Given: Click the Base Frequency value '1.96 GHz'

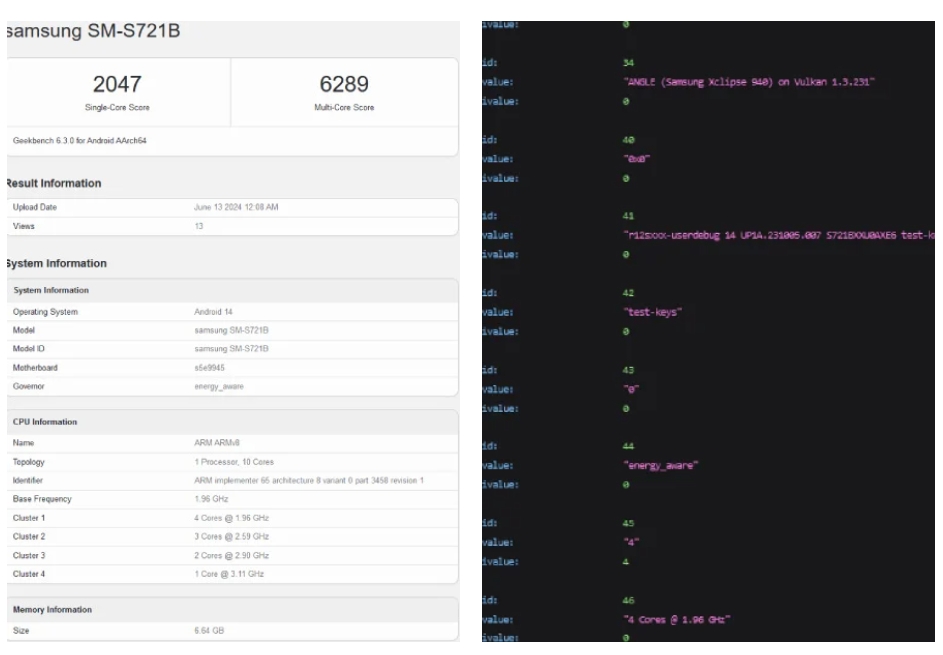Looking at the screenshot, I should tap(211, 499).
